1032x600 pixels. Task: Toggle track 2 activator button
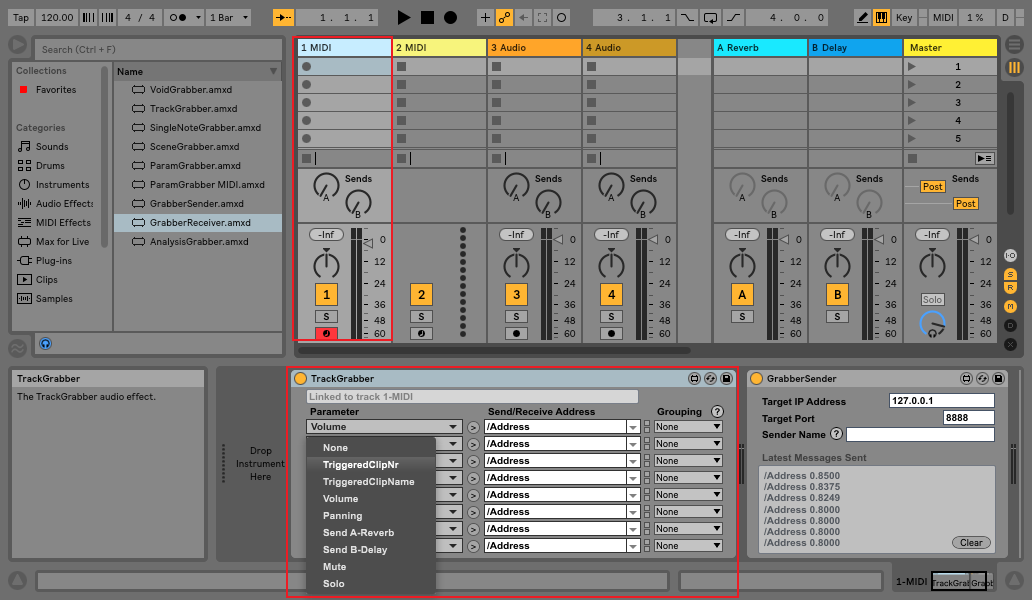point(421,295)
